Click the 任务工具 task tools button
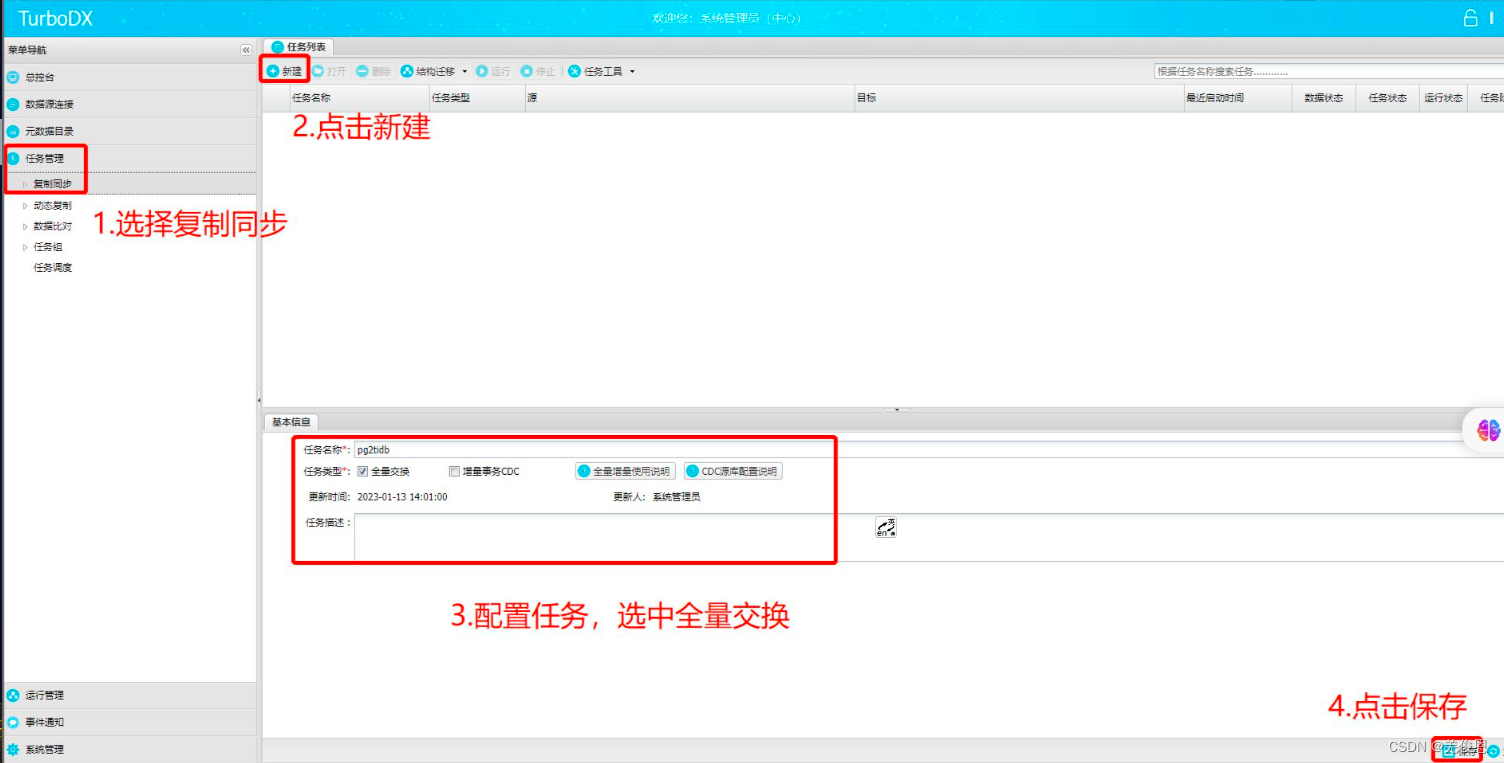 [596, 71]
